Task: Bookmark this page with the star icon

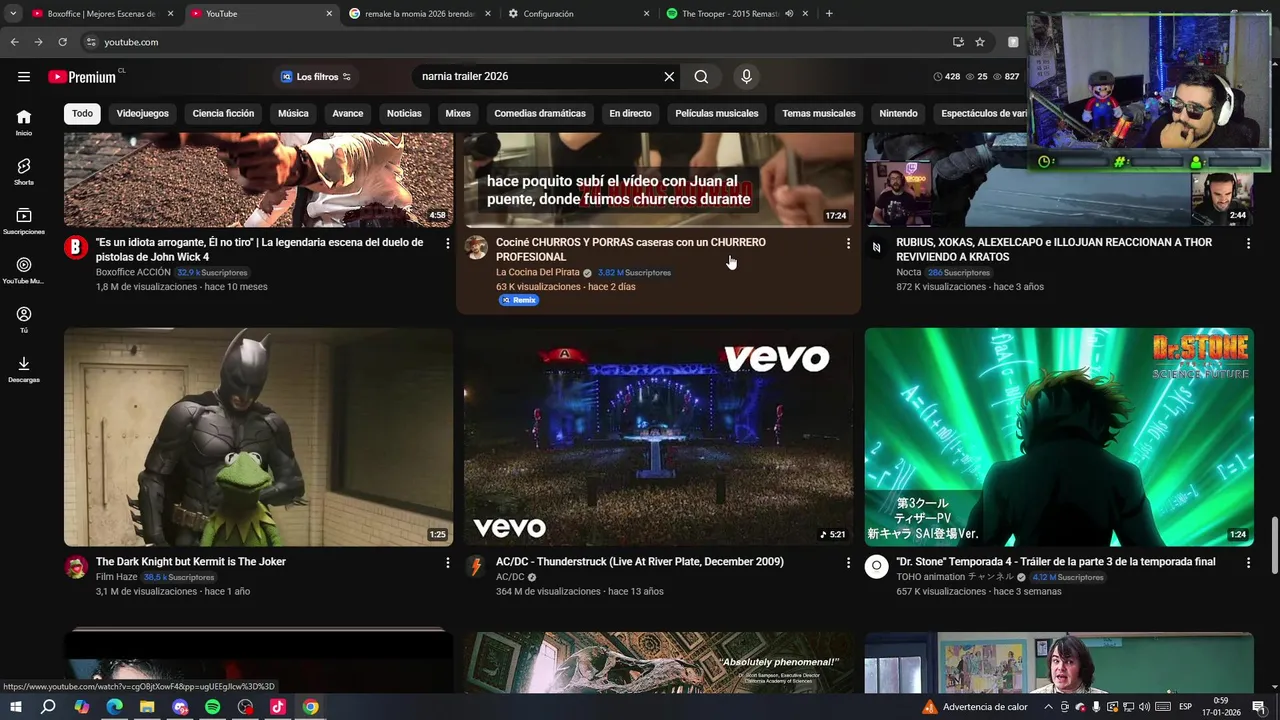Action: pos(980,42)
